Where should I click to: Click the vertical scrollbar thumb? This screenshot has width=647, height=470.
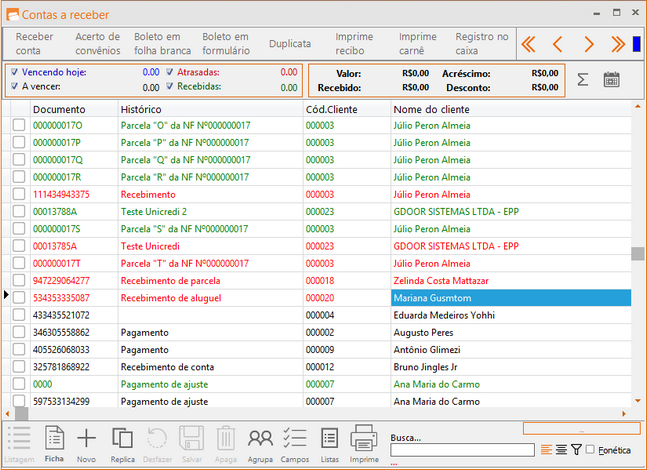638,253
